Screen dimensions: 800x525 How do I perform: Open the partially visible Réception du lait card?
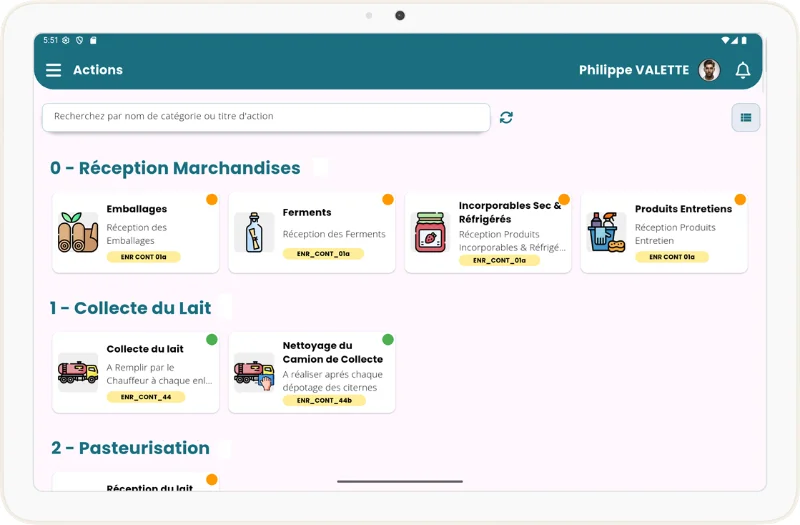click(x=136, y=482)
